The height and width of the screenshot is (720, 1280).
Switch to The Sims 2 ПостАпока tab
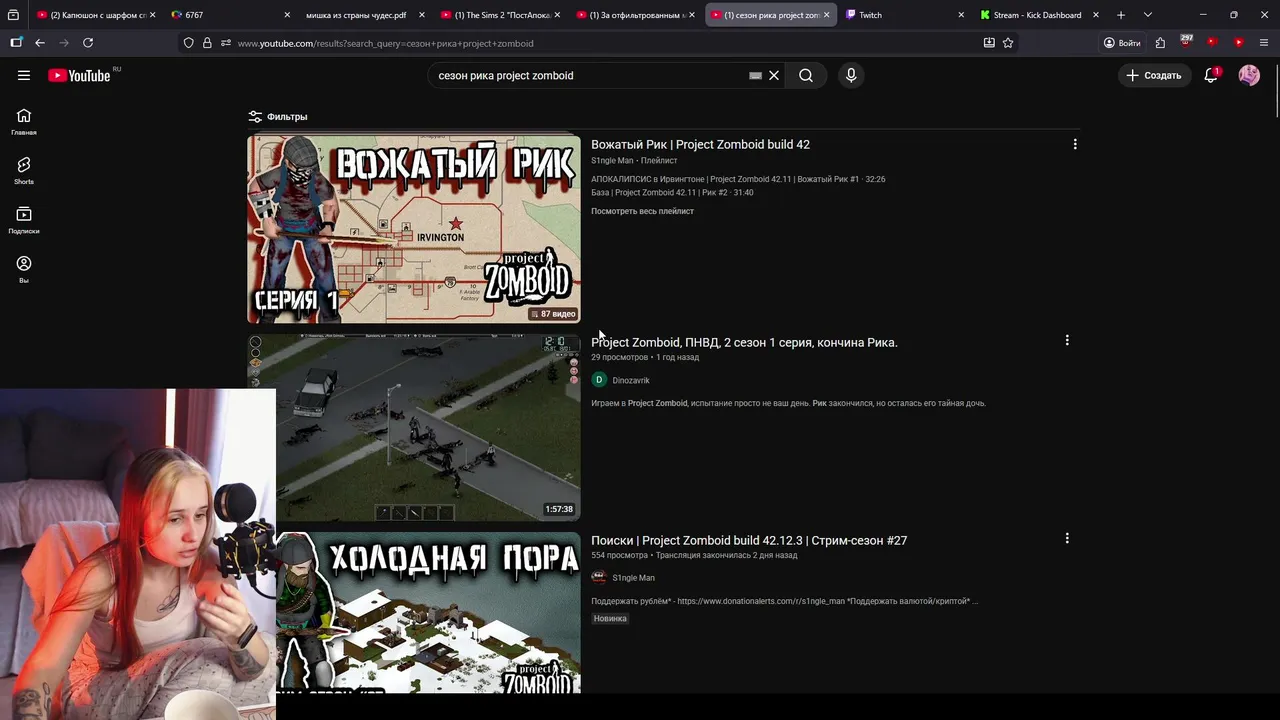tap(498, 15)
